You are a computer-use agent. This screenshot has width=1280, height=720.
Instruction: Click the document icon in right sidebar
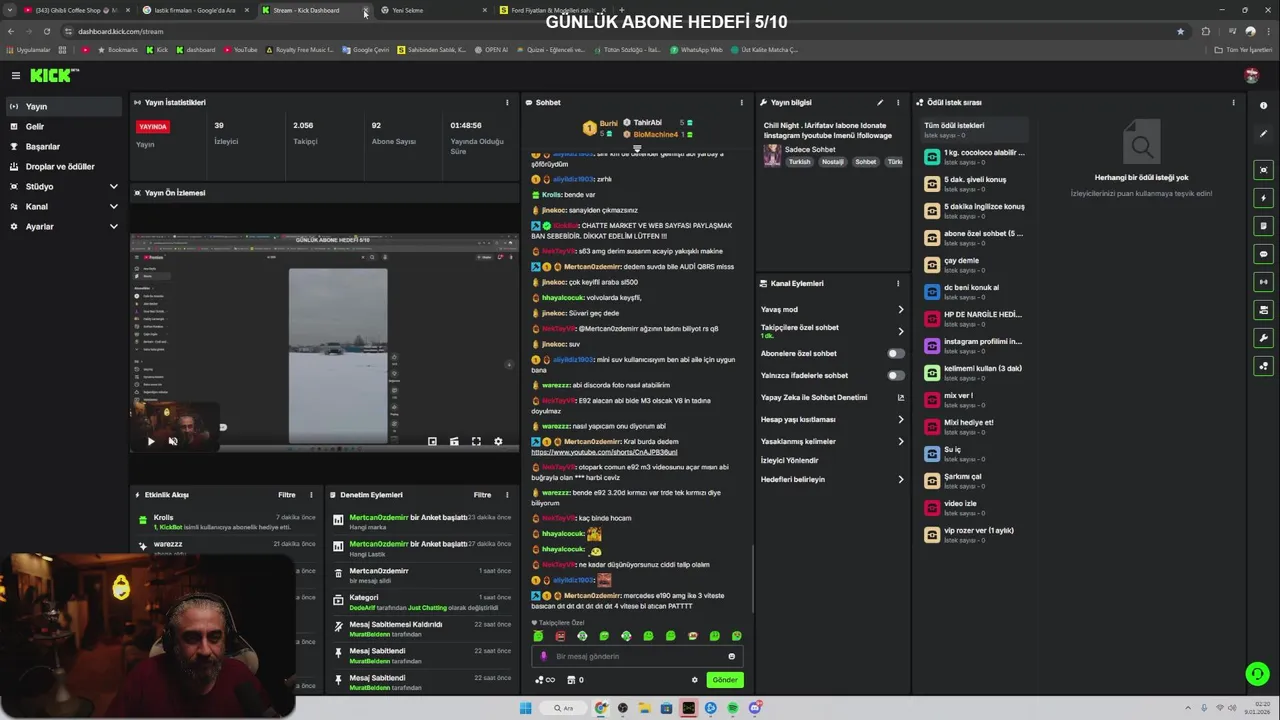click(1264, 226)
